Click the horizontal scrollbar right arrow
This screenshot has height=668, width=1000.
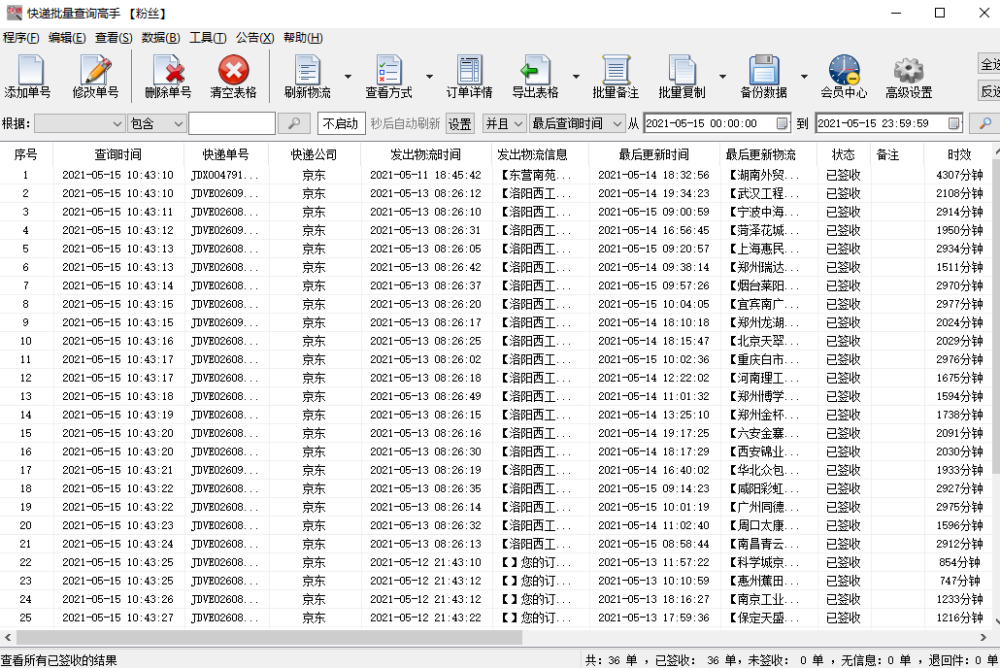(983, 637)
